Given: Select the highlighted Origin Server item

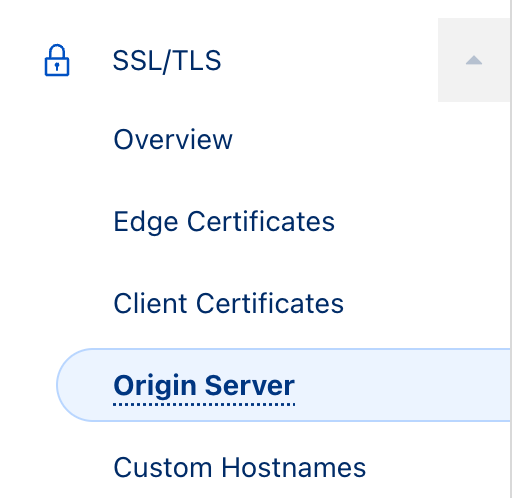Looking at the screenshot, I should (283, 385).
